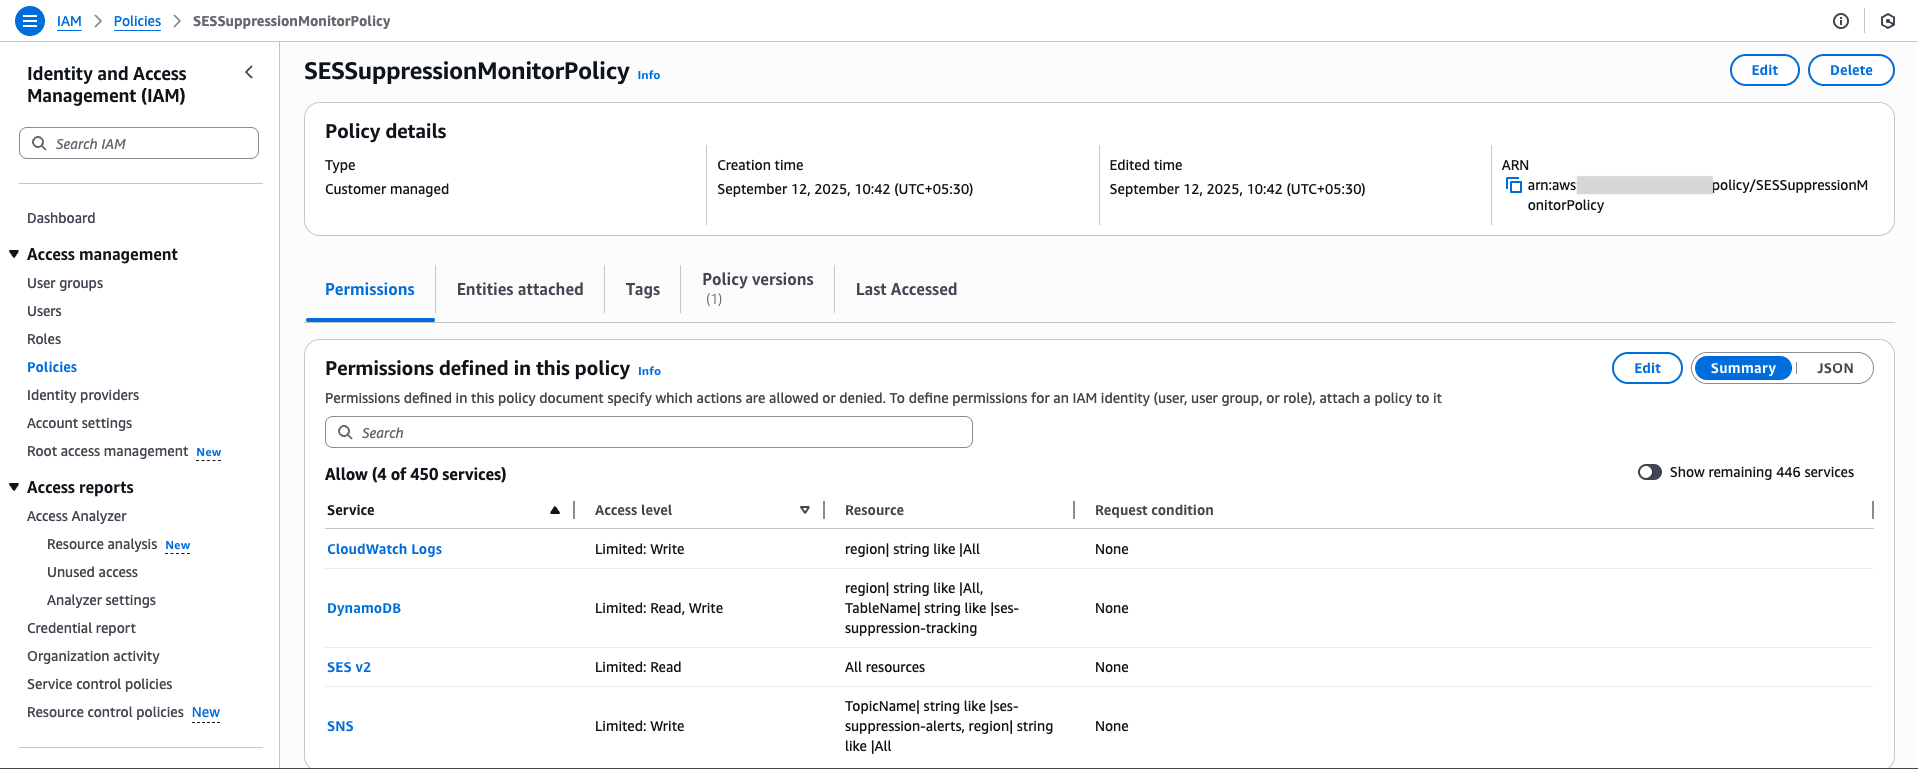Viewport: 1918px width, 769px height.
Task: Sort table by Service column ascending arrow
Action: coord(555,510)
